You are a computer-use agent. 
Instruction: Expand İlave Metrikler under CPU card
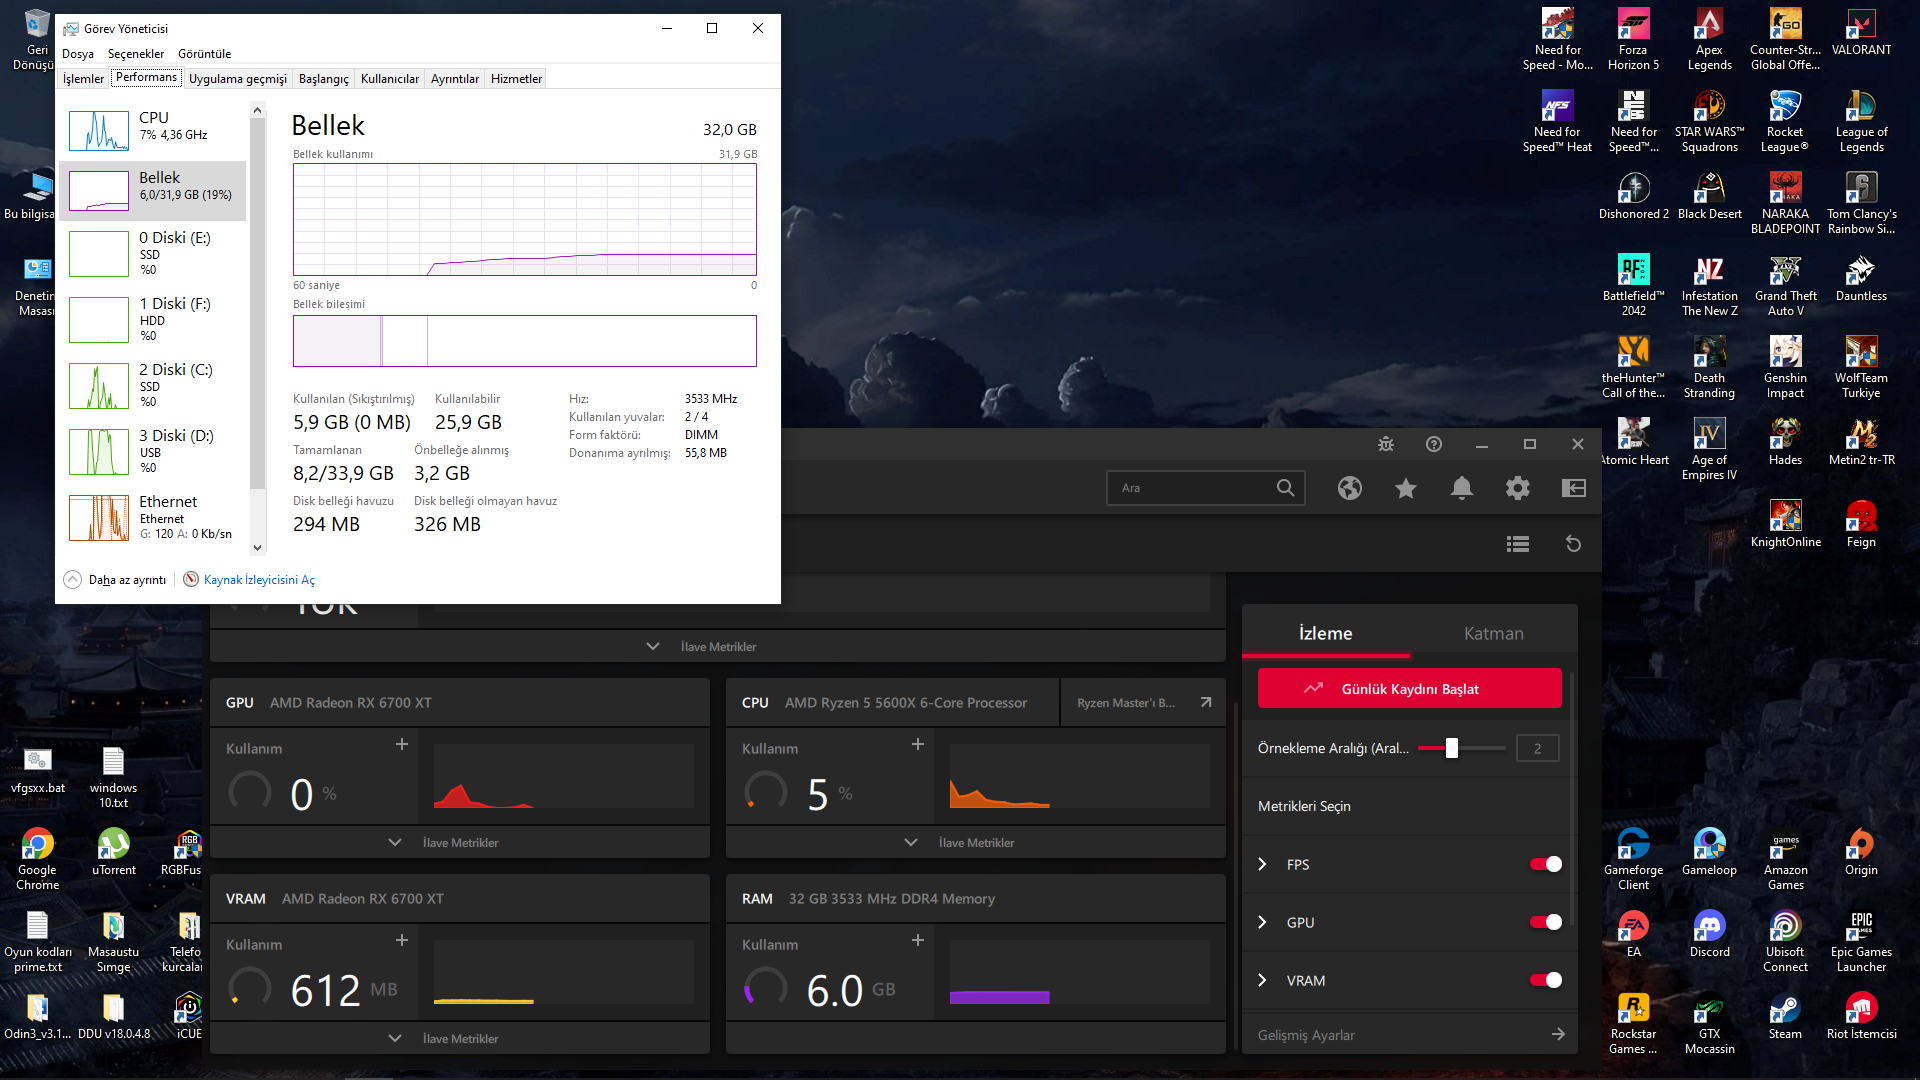[960, 843]
